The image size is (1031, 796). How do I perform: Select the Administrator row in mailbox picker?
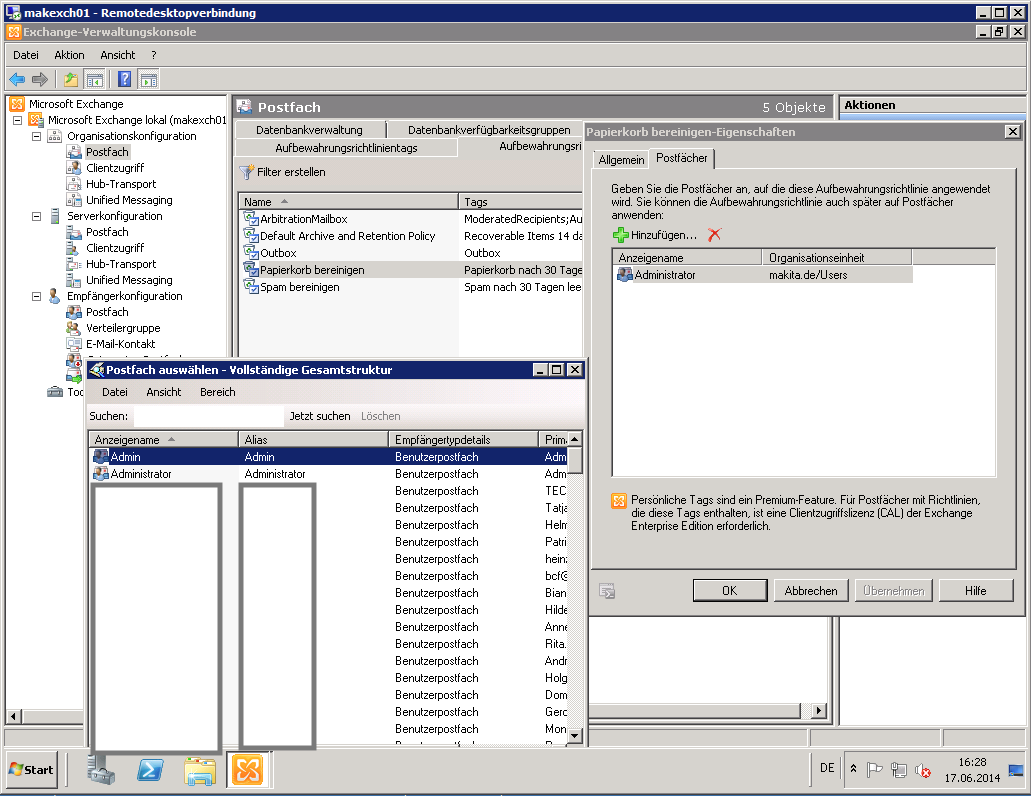[328, 473]
